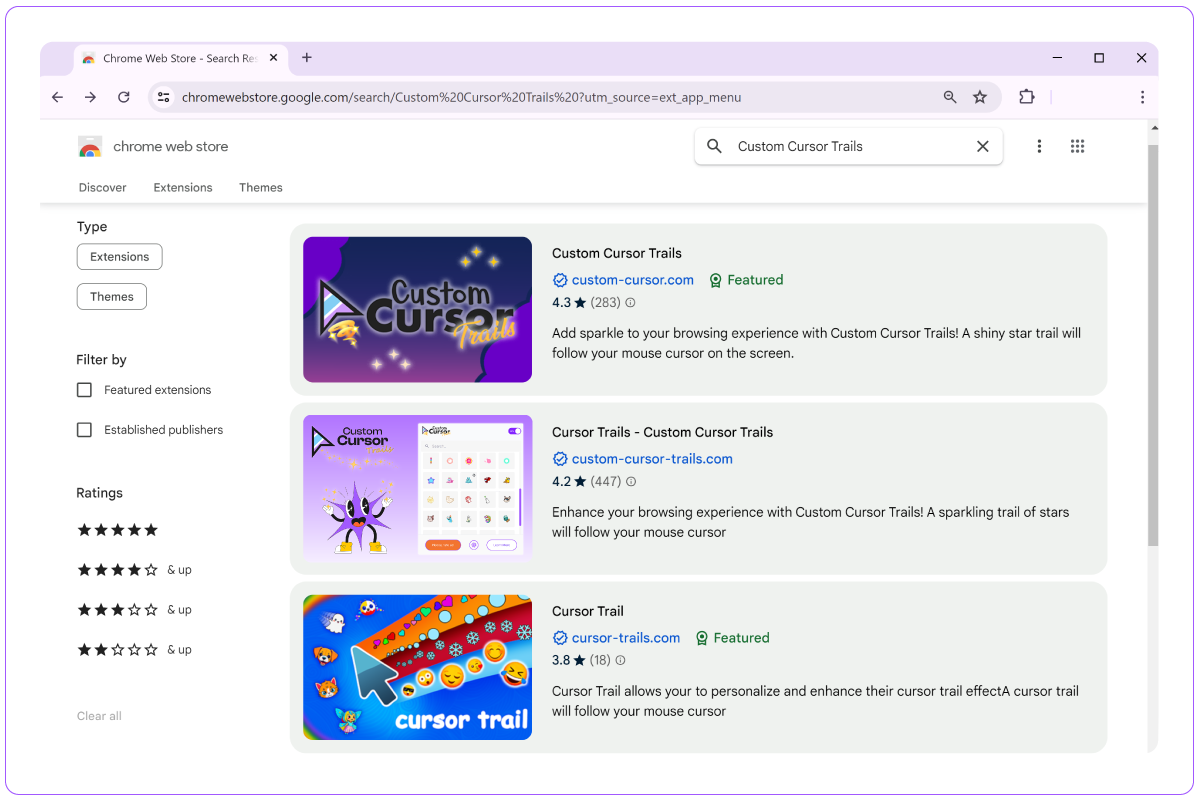Open site information icon in address bar
1200x800 pixels.
pyautogui.click(x=164, y=97)
